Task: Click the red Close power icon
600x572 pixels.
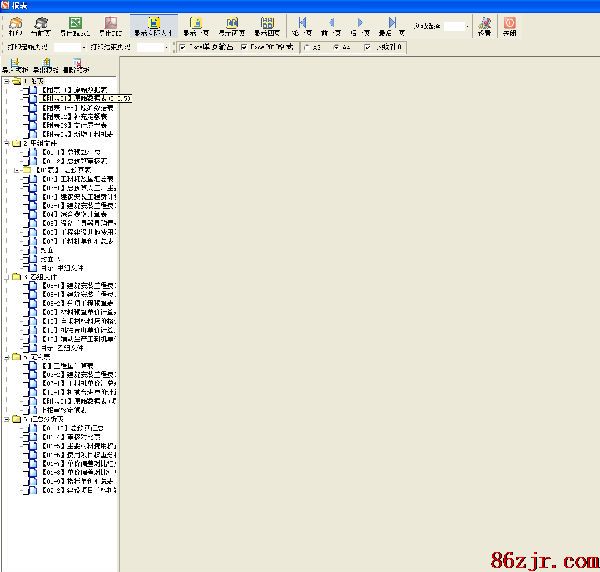Action: [x=510, y=24]
